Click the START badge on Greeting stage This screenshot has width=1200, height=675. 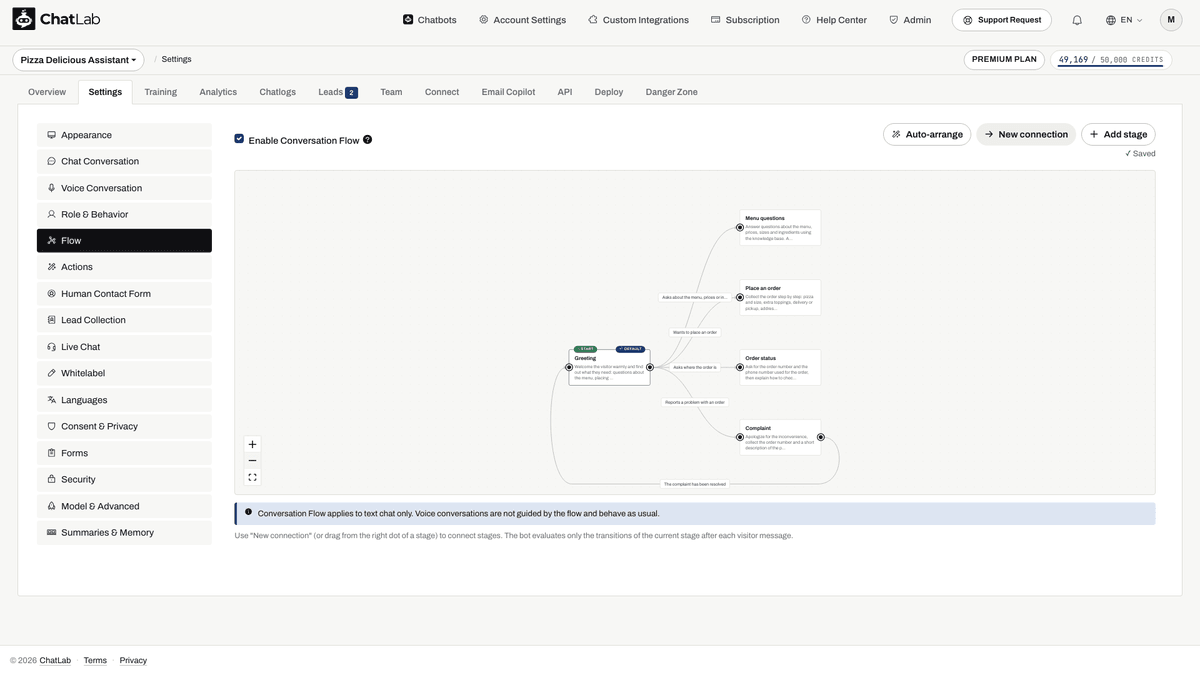click(x=585, y=349)
